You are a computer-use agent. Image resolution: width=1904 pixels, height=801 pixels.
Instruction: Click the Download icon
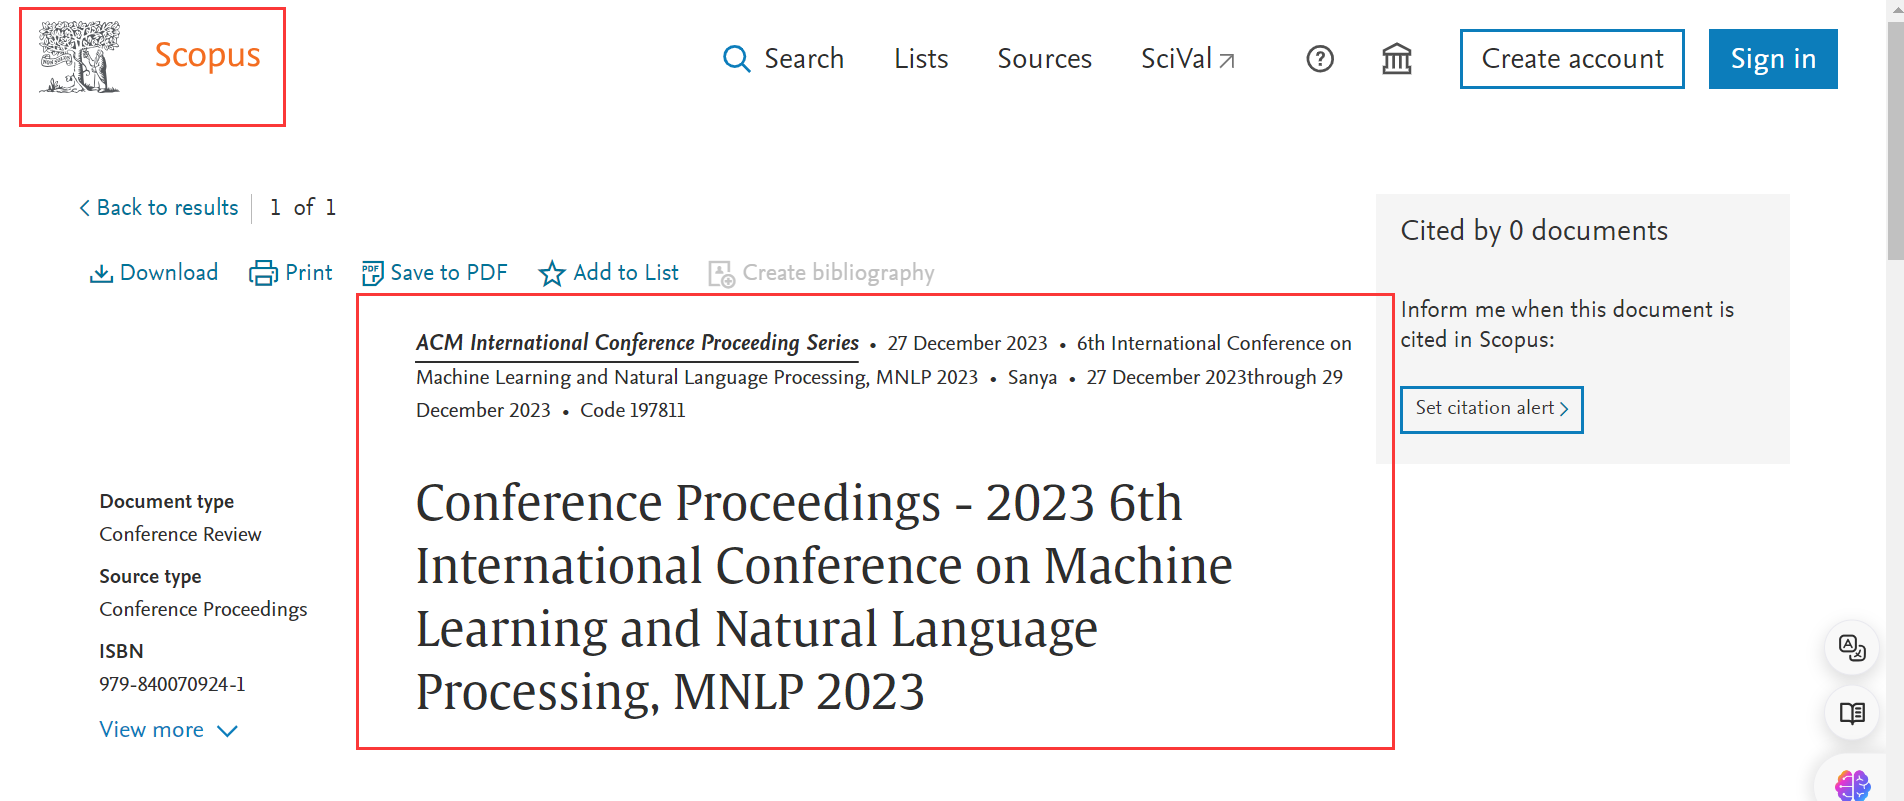coord(101,273)
